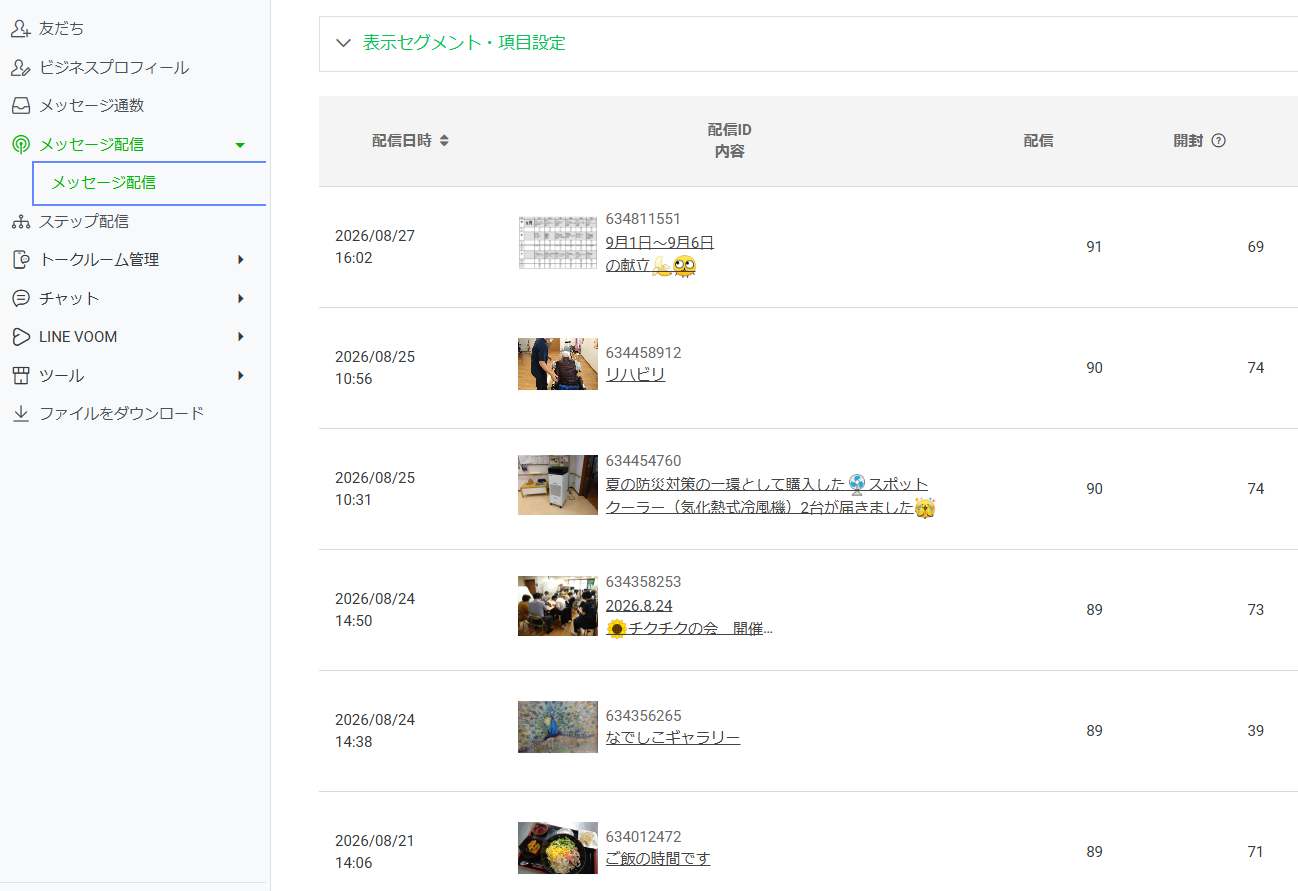Image resolution: width=1298 pixels, height=891 pixels.
Task: Click the 開封 help question mark icon
Action: [1218, 141]
